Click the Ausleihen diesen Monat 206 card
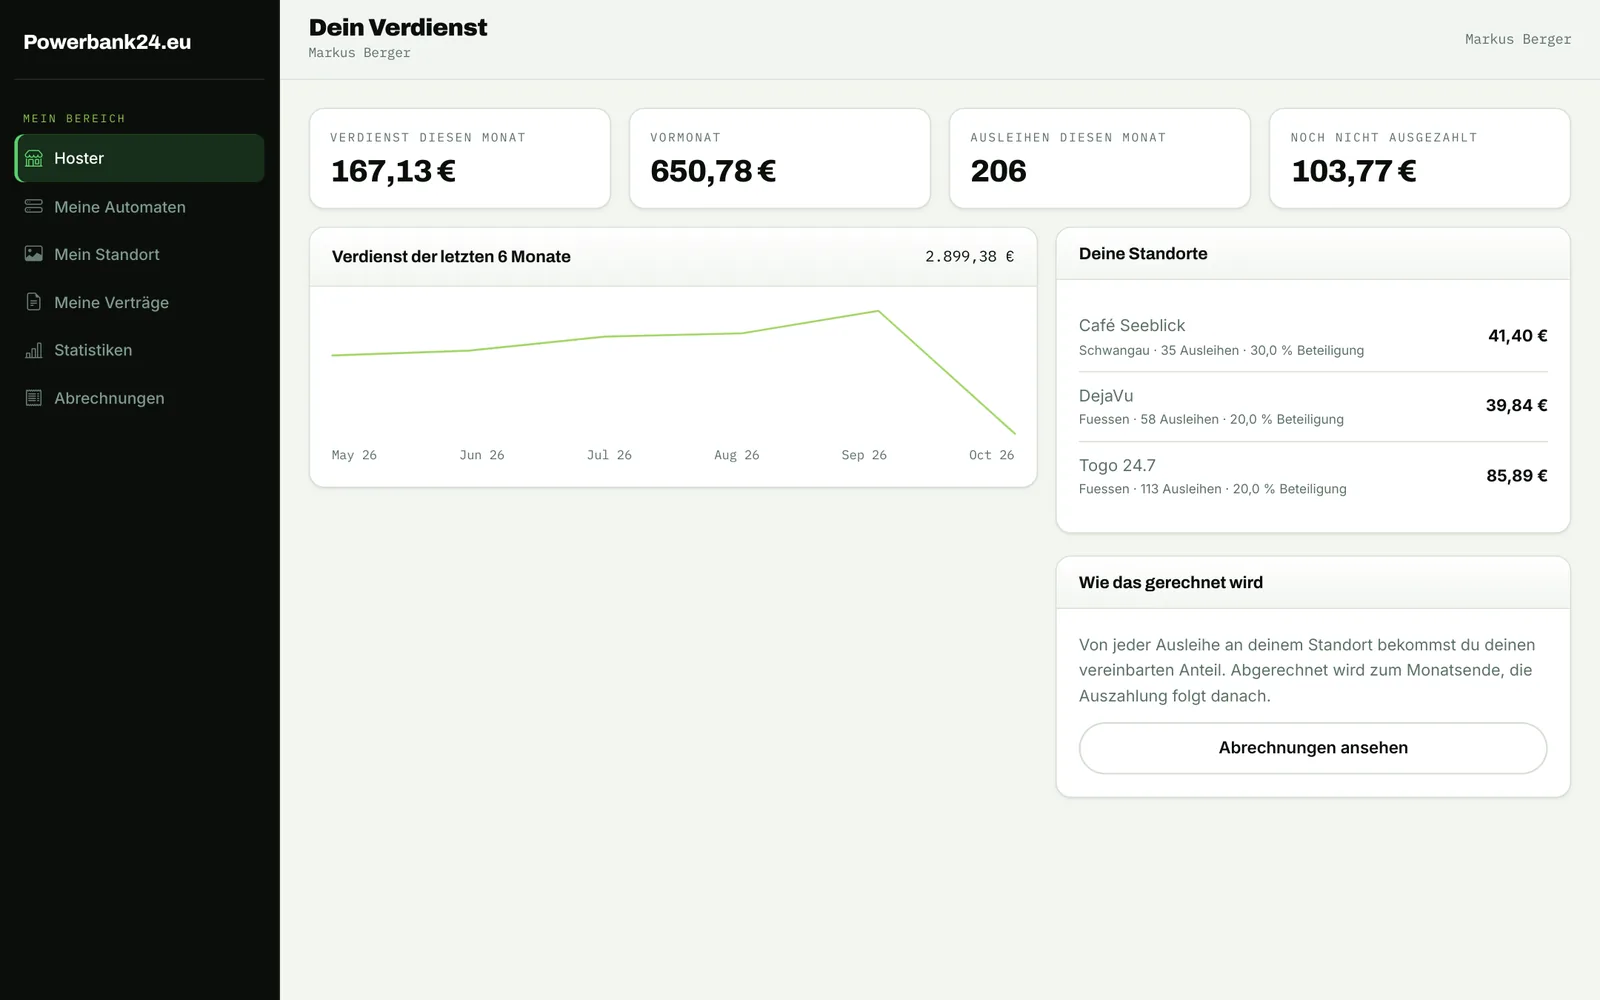The width and height of the screenshot is (1600, 1000). click(1100, 158)
